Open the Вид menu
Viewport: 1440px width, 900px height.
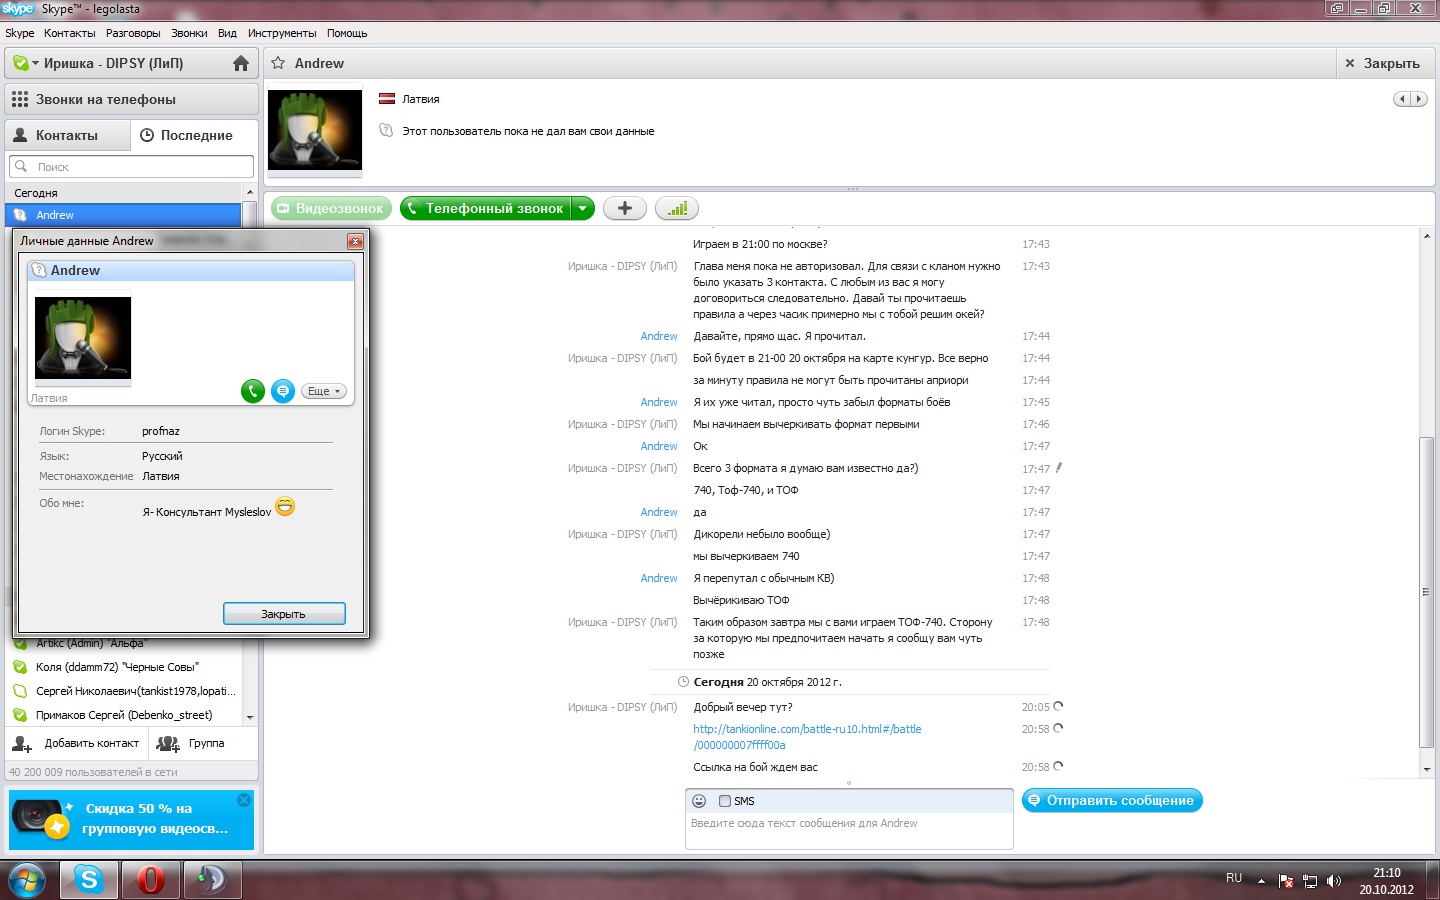[x=228, y=33]
